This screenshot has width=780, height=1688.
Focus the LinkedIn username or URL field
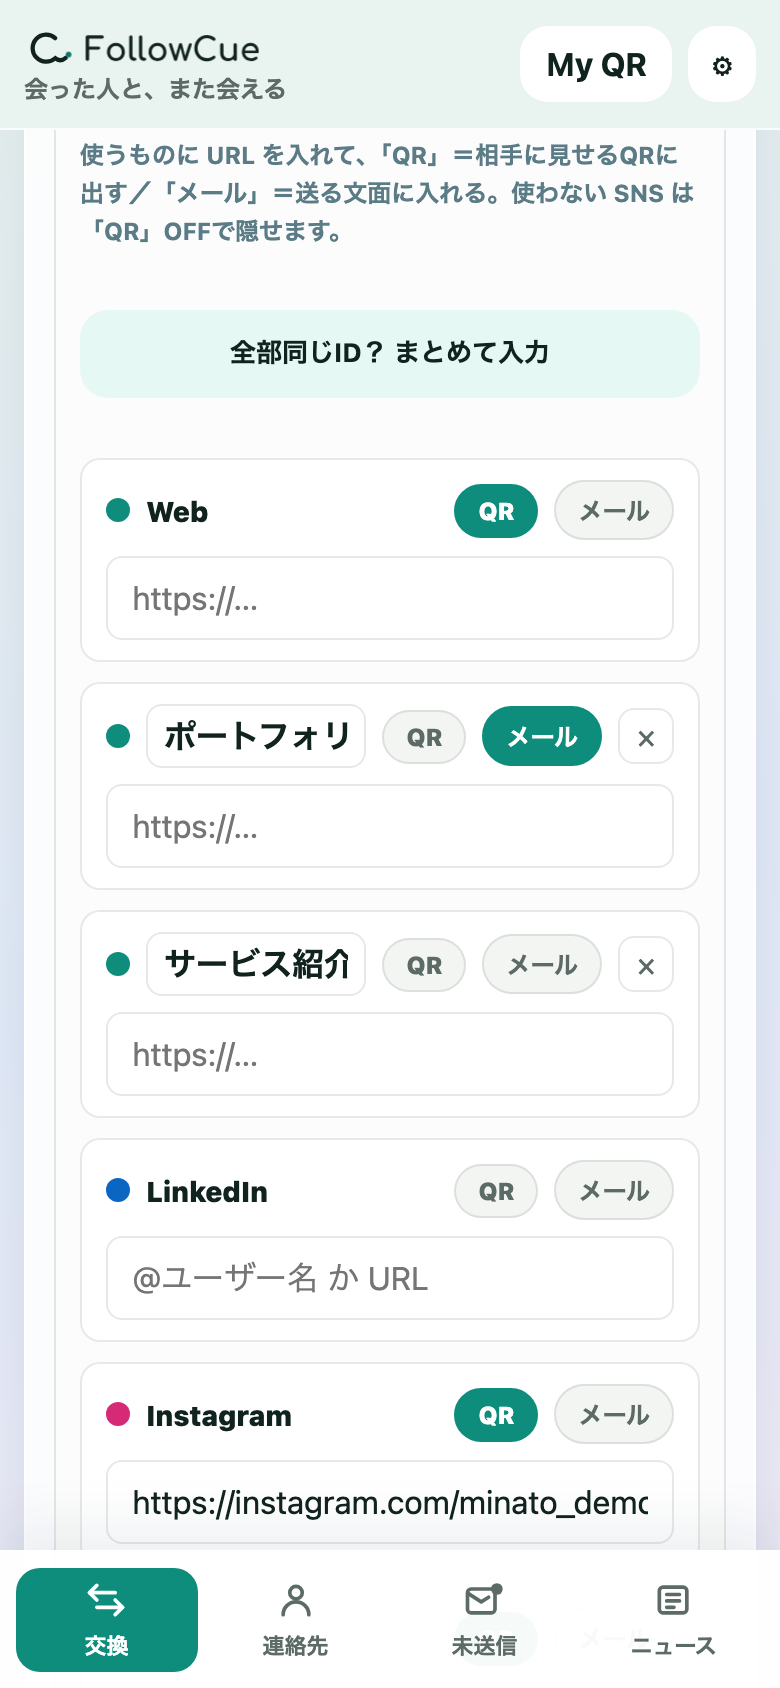(x=390, y=1278)
